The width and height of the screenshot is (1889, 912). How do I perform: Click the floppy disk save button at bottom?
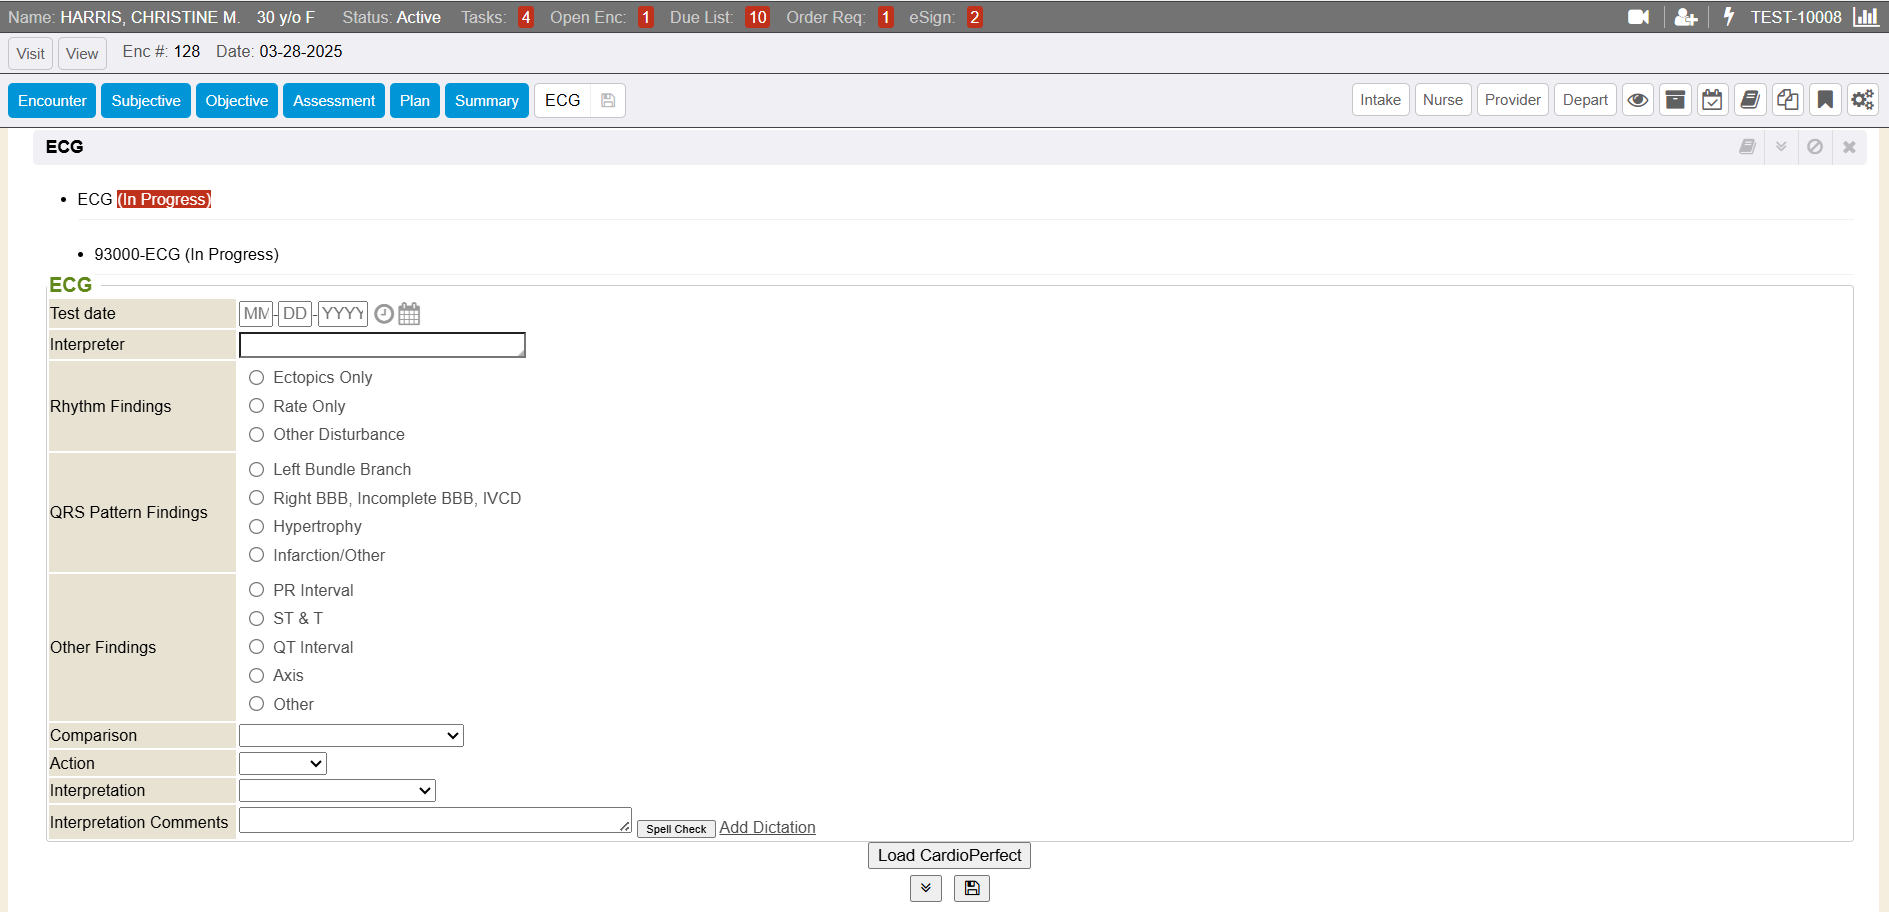(971, 888)
